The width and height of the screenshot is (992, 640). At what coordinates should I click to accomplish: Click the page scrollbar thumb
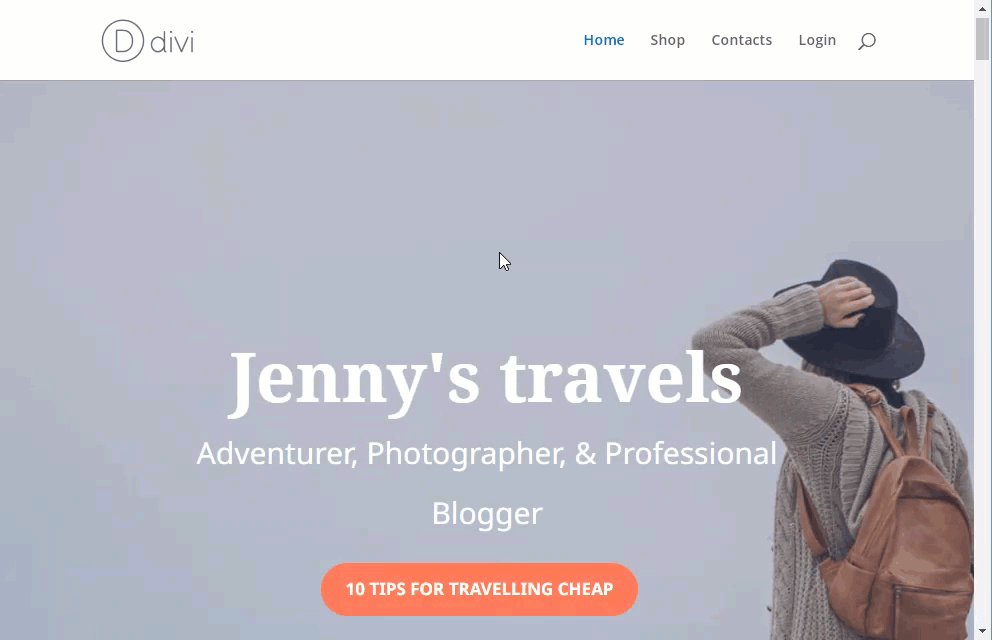tap(983, 39)
